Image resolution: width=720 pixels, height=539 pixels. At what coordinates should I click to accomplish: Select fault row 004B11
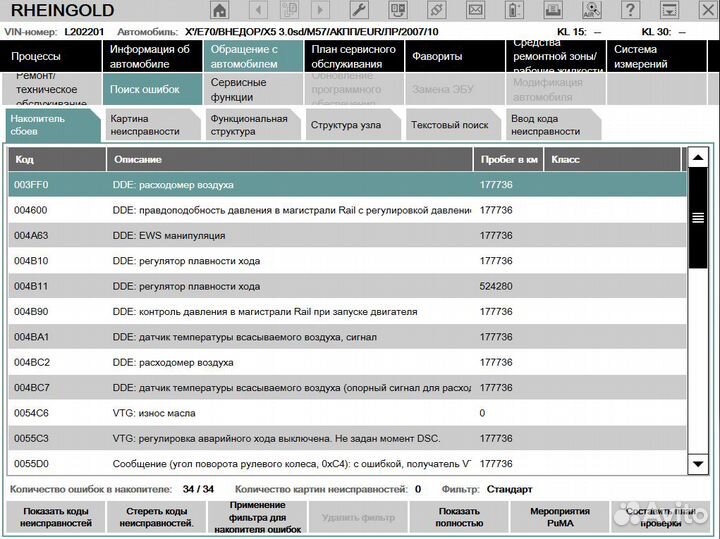(x=347, y=286)
